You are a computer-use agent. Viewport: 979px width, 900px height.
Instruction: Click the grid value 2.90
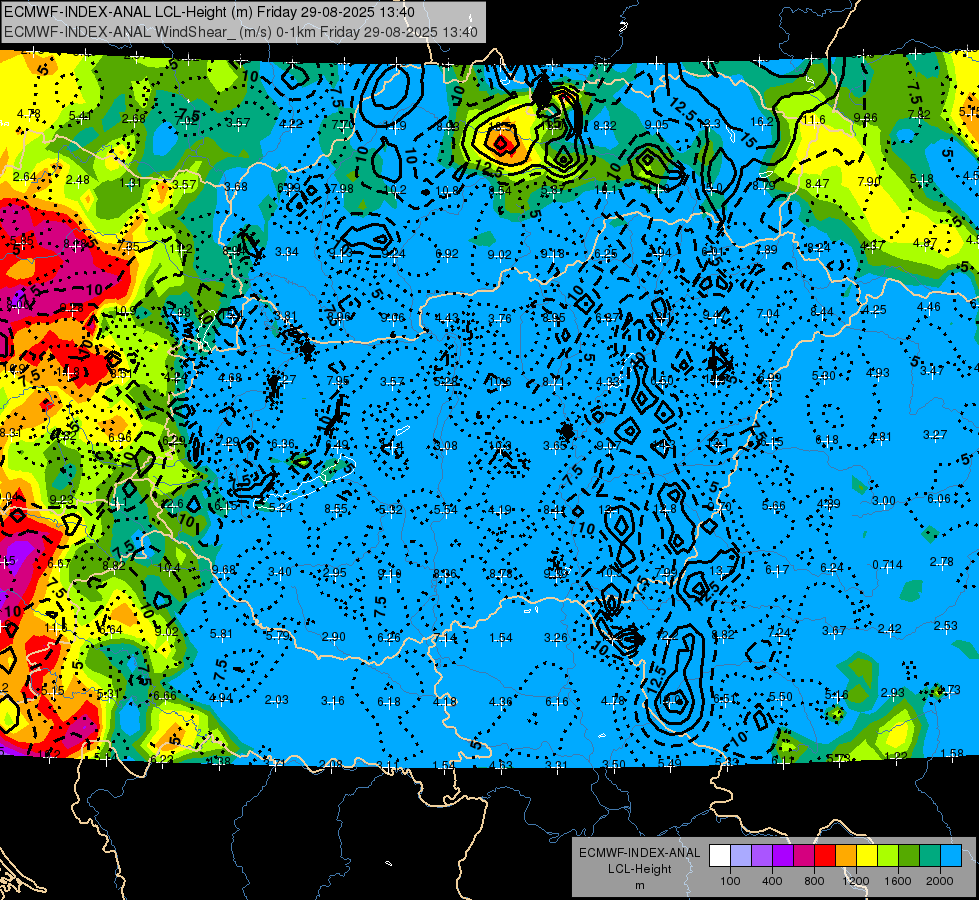[x=333, y=637]
